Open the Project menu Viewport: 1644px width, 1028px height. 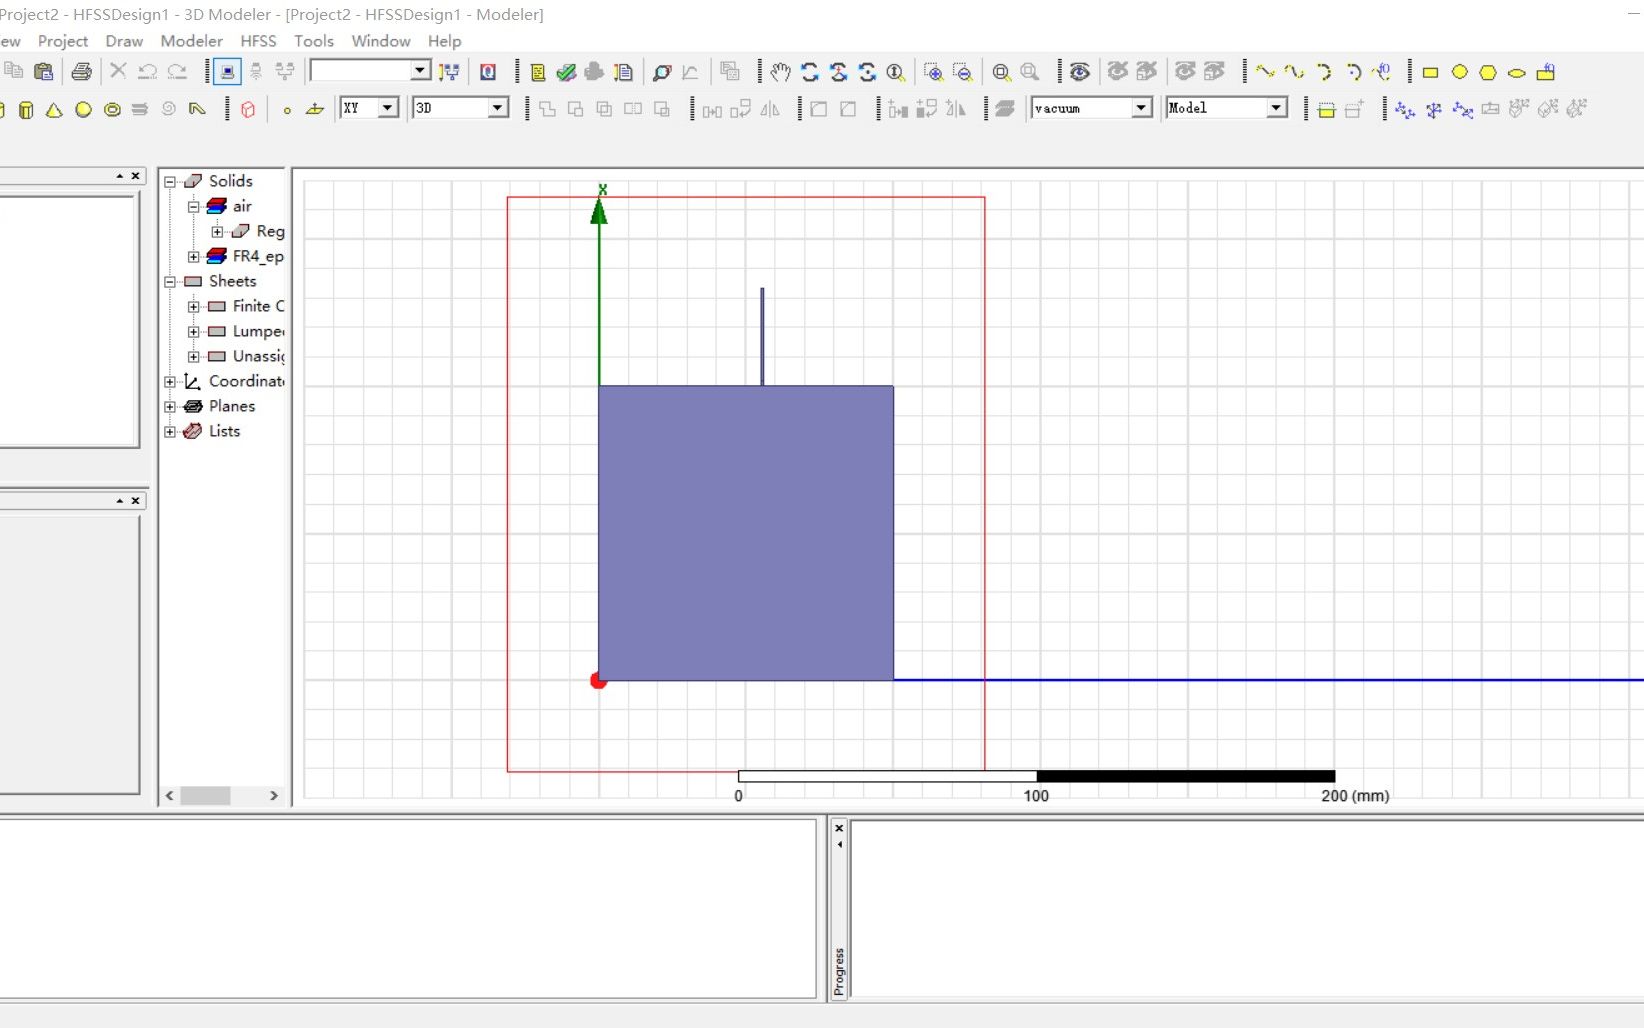point(63,41)
